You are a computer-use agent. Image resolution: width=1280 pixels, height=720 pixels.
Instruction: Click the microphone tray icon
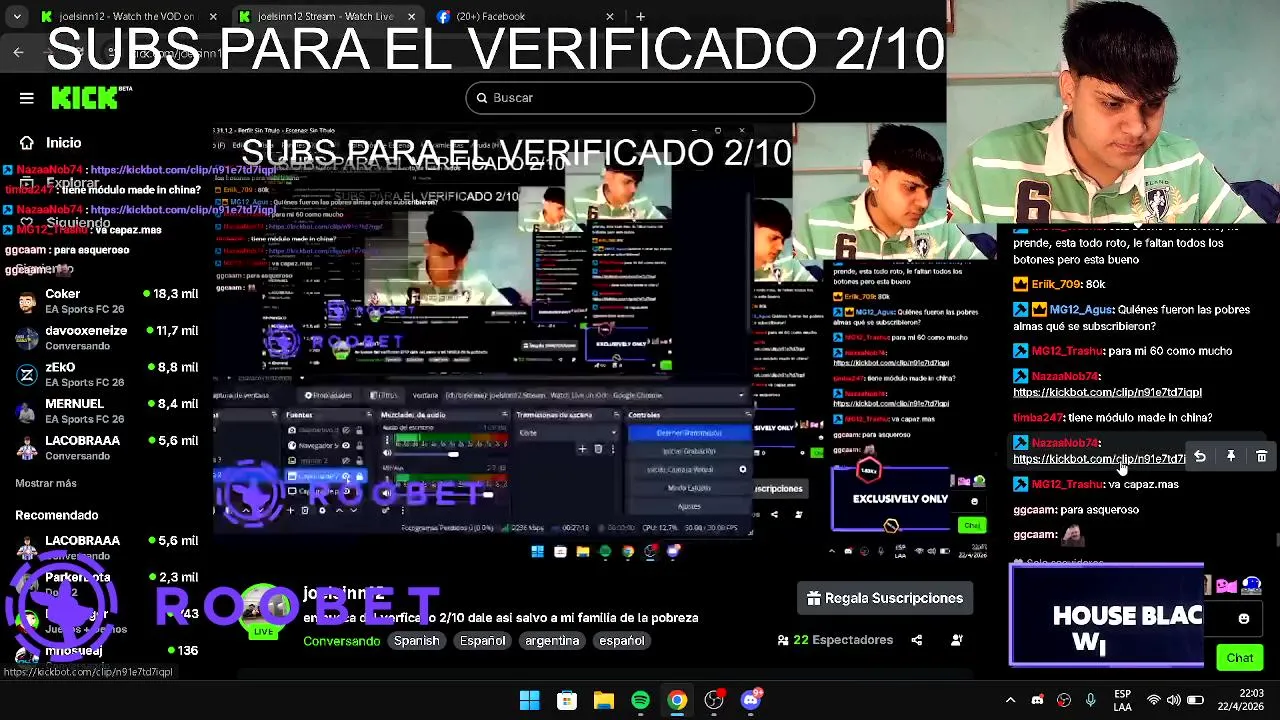(1090, 701)
